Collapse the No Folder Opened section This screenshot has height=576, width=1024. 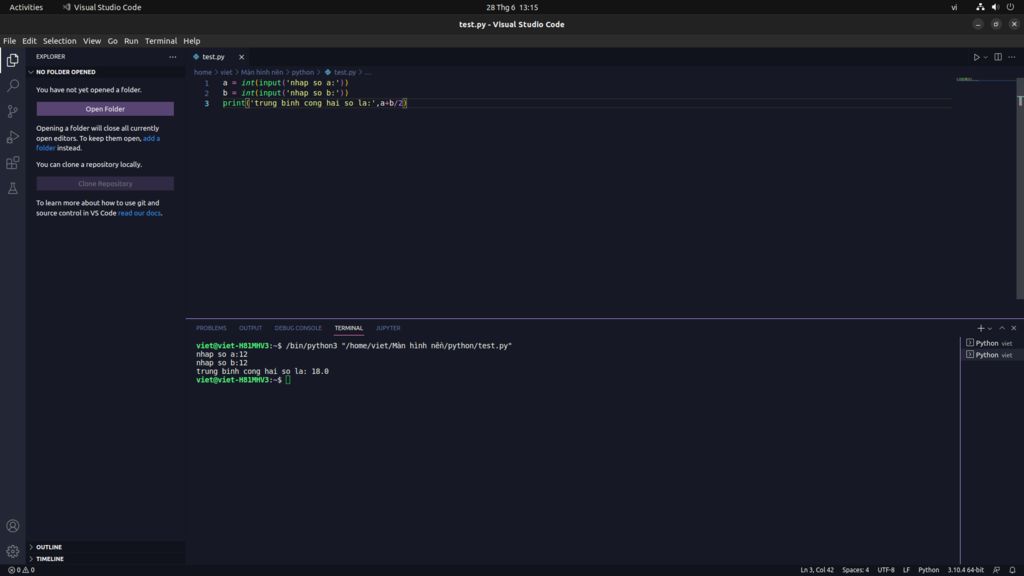(x=65, y=72)
